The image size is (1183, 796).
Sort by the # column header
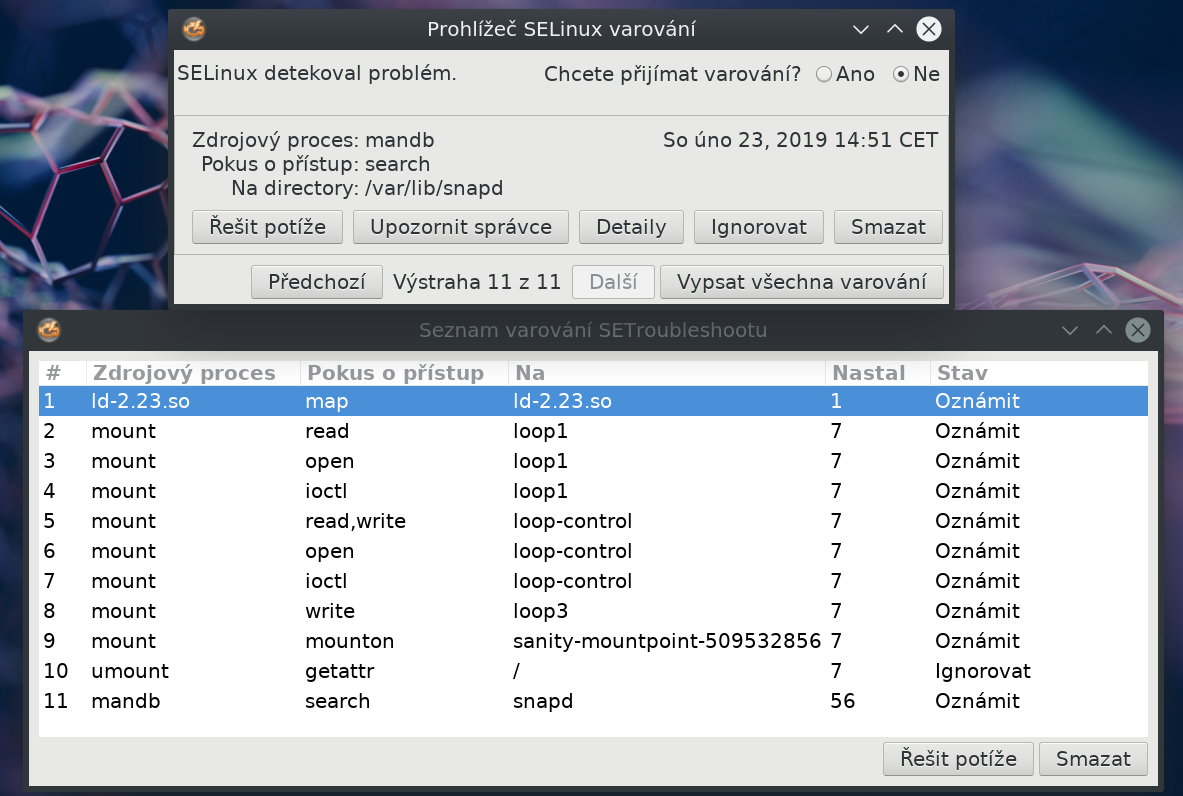tap(63, 373)
